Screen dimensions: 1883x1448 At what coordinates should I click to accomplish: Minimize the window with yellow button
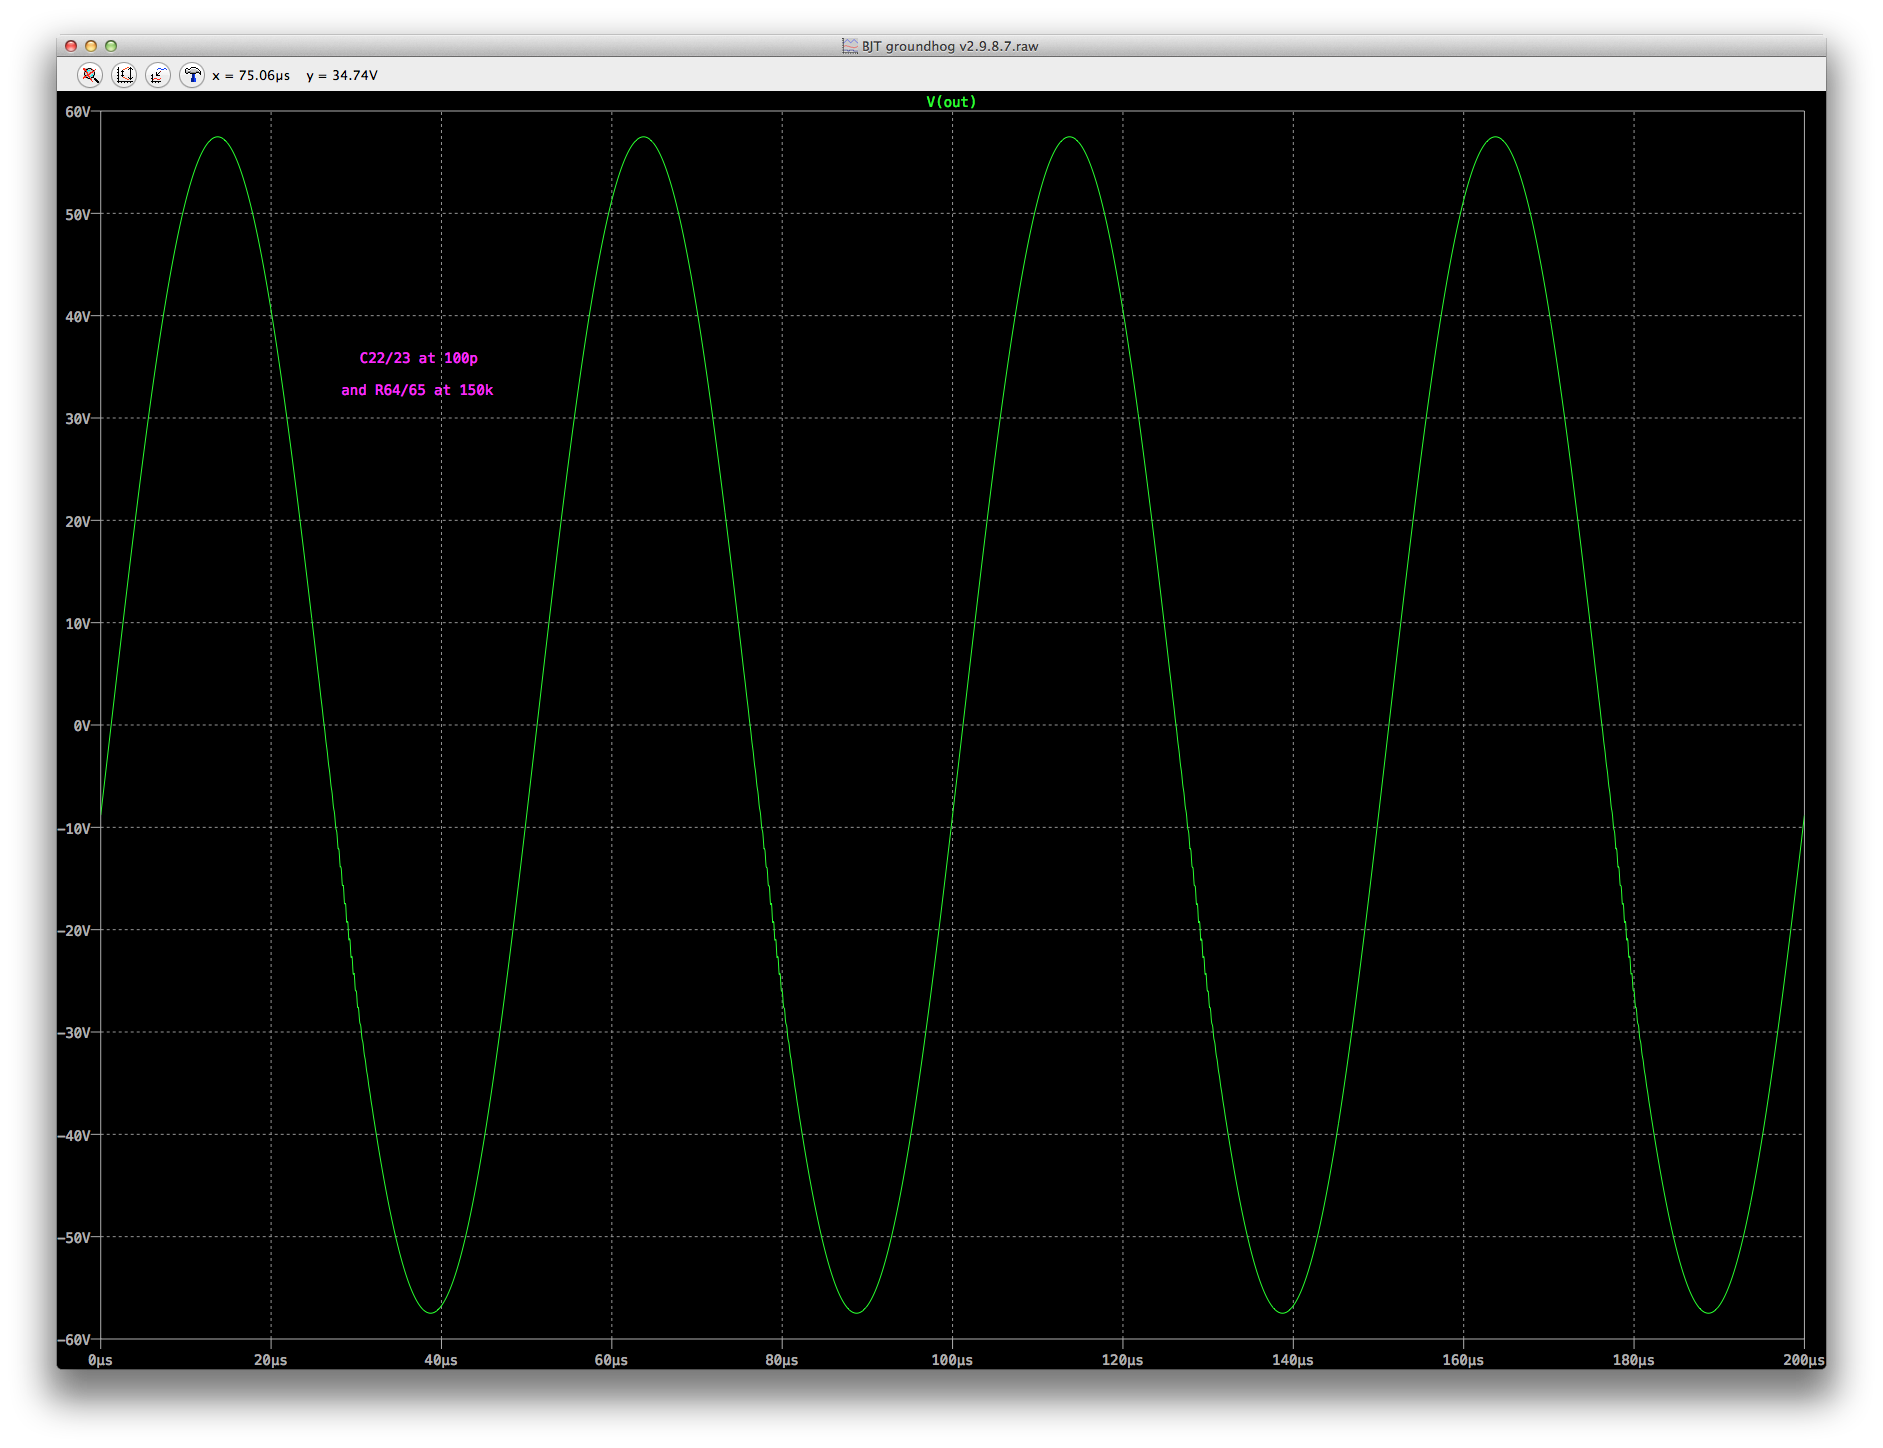click(x=91, y=46)
